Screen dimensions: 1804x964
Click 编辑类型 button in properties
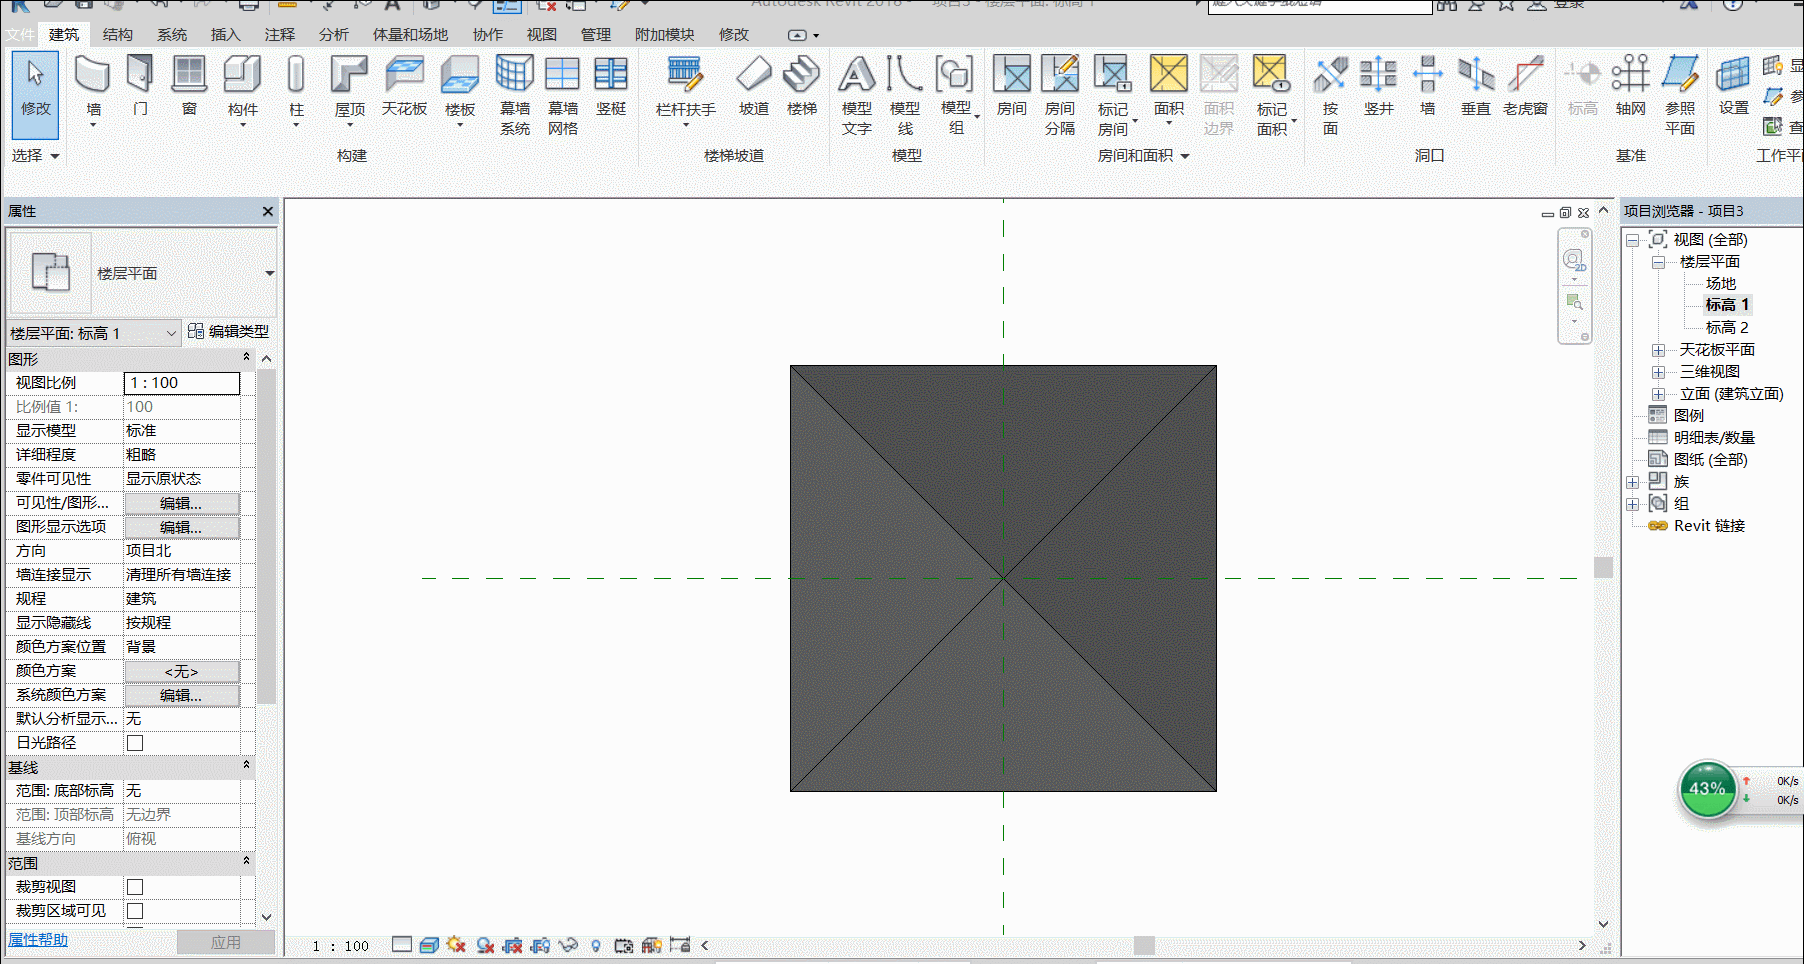(229, 332)
